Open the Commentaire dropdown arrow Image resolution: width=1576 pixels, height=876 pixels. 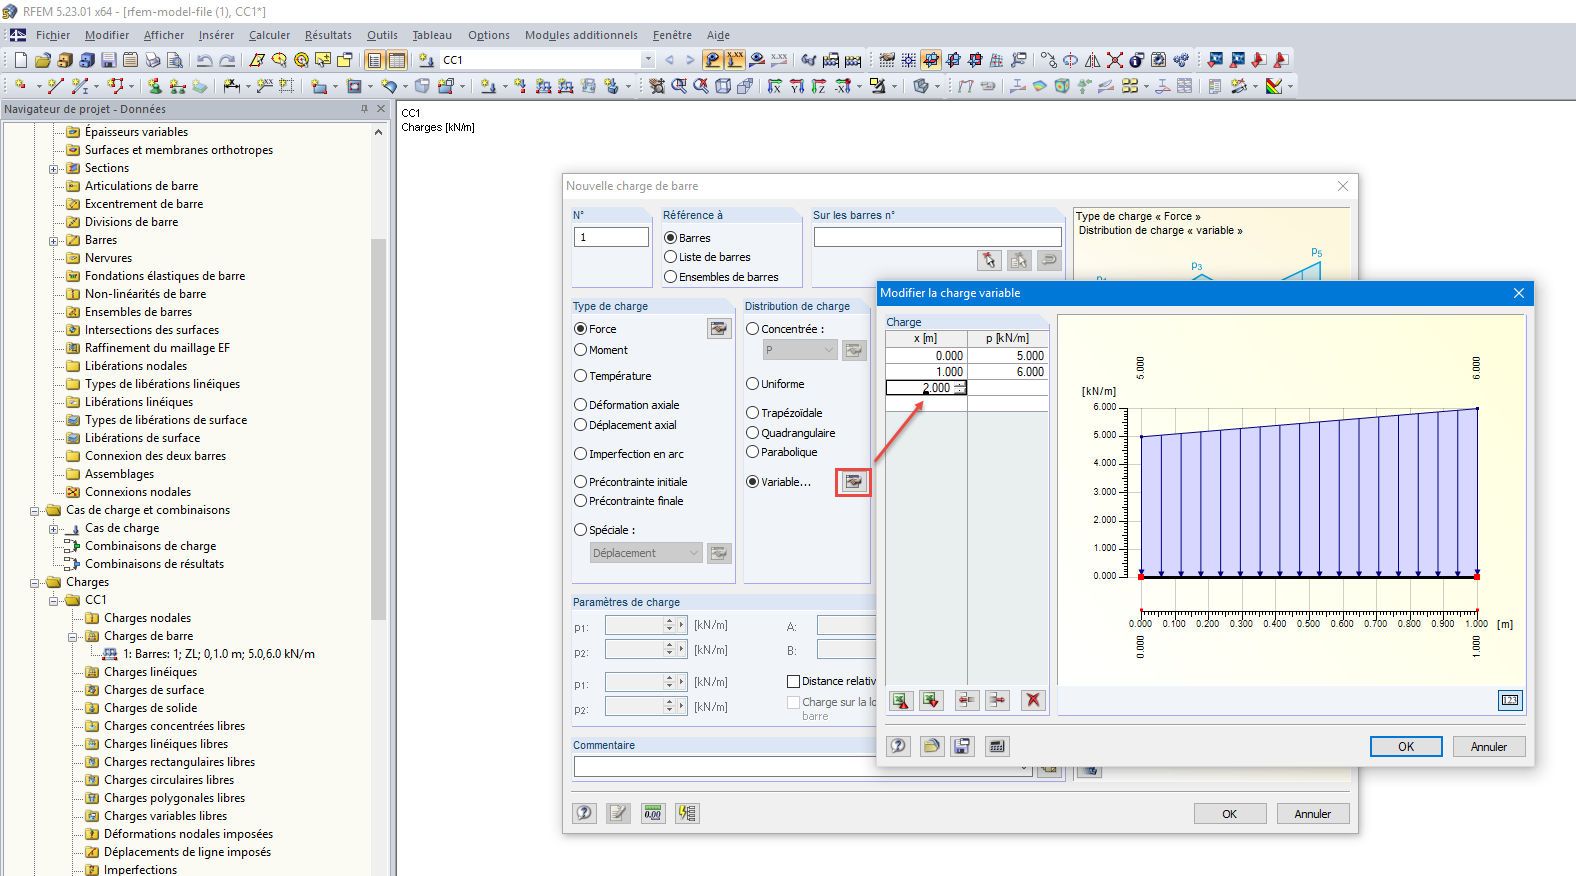1025,767
